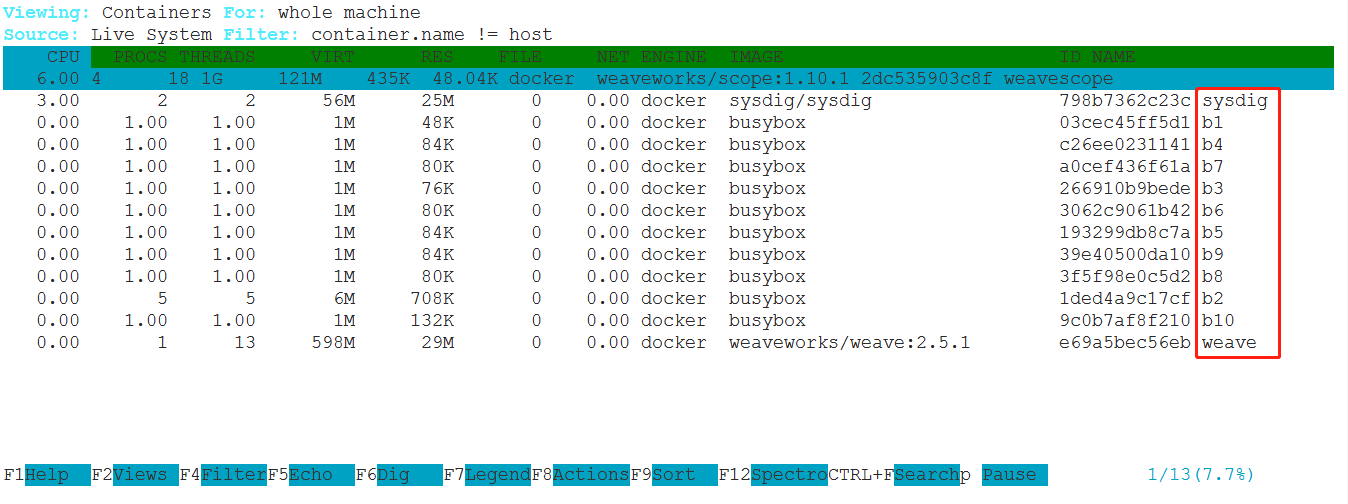Click container ID a0cef436f61a
The height and width of the screenshot is (504, 1348).
click(1125, 167)
